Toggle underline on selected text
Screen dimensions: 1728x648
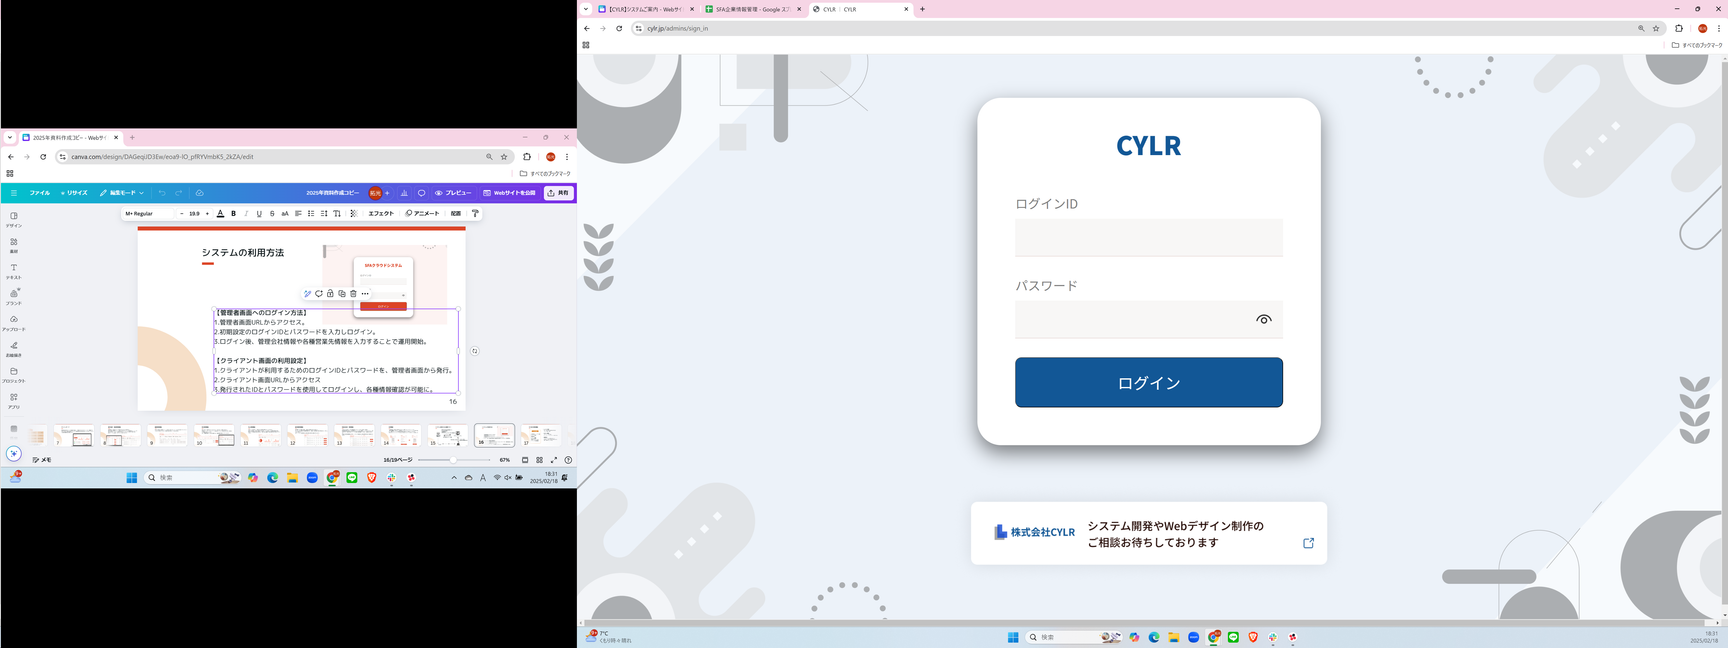(x=259, y=213)
